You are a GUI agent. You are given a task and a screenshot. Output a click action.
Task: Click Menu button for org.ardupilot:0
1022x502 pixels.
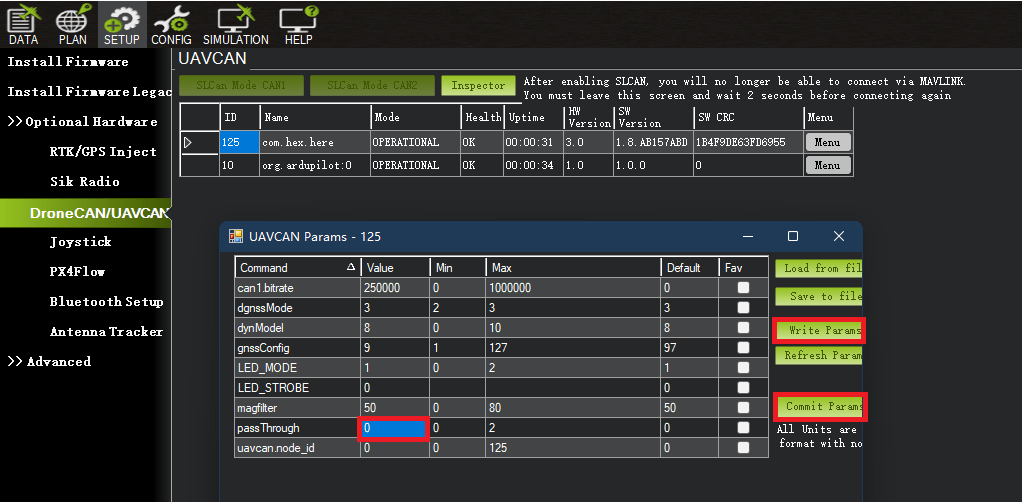click(828, 166)
